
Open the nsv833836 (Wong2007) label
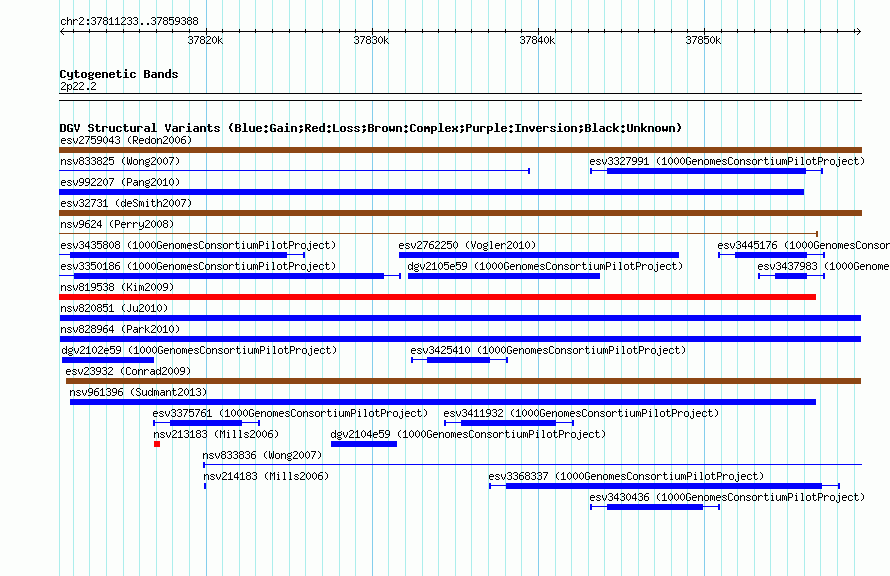262,455
